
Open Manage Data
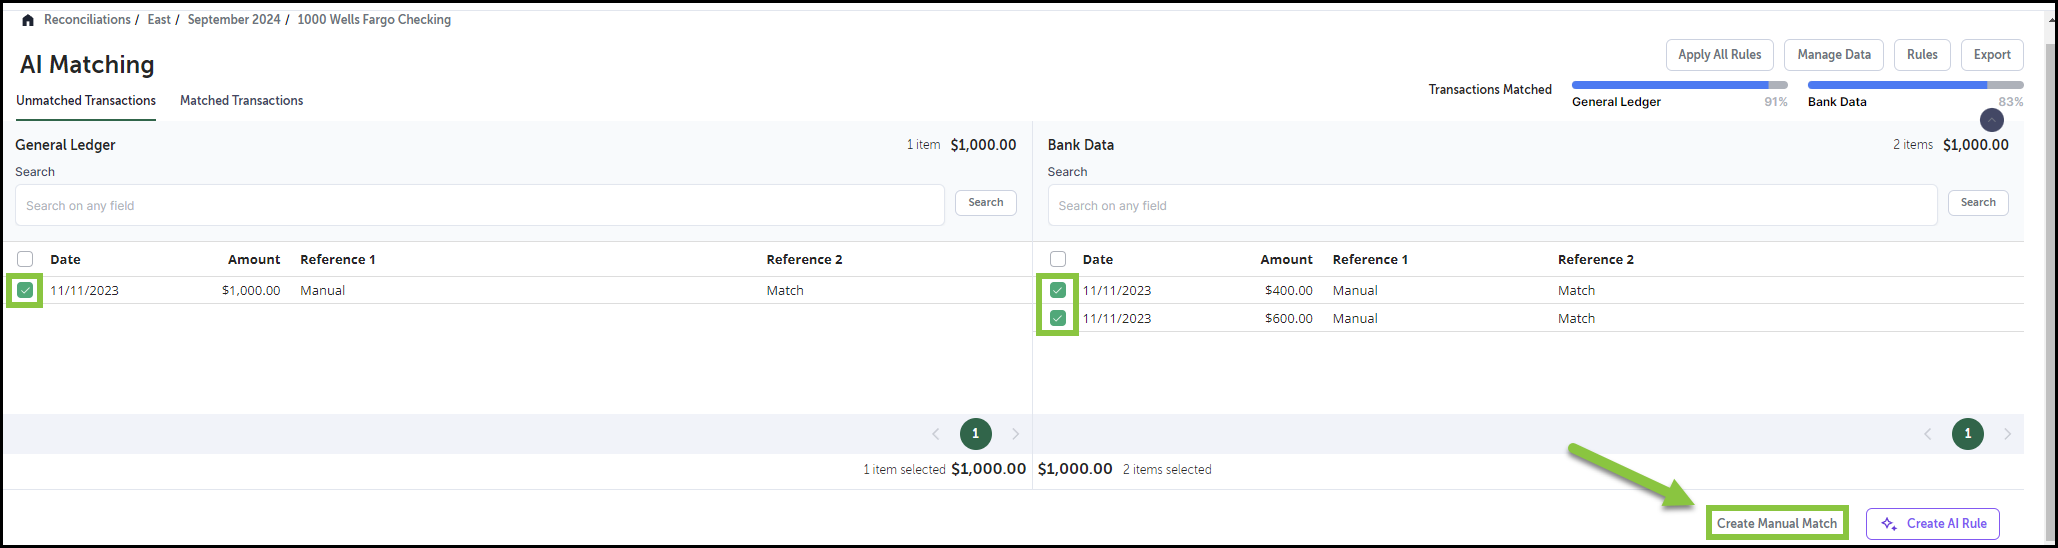point(1834,55)
